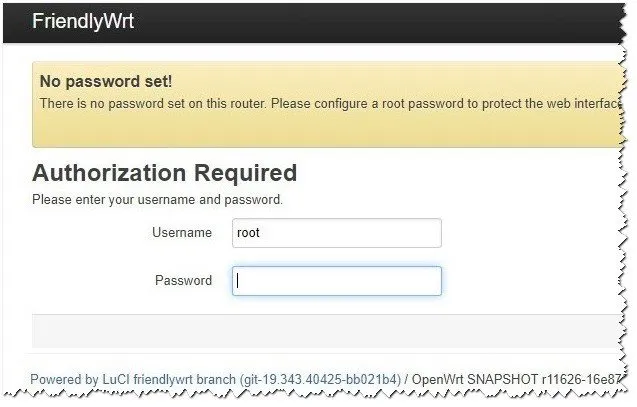This screenshot has width=637, height=407.
Task: Click the FriendlyWrt brand link
Action: click(x=83, y=22)
